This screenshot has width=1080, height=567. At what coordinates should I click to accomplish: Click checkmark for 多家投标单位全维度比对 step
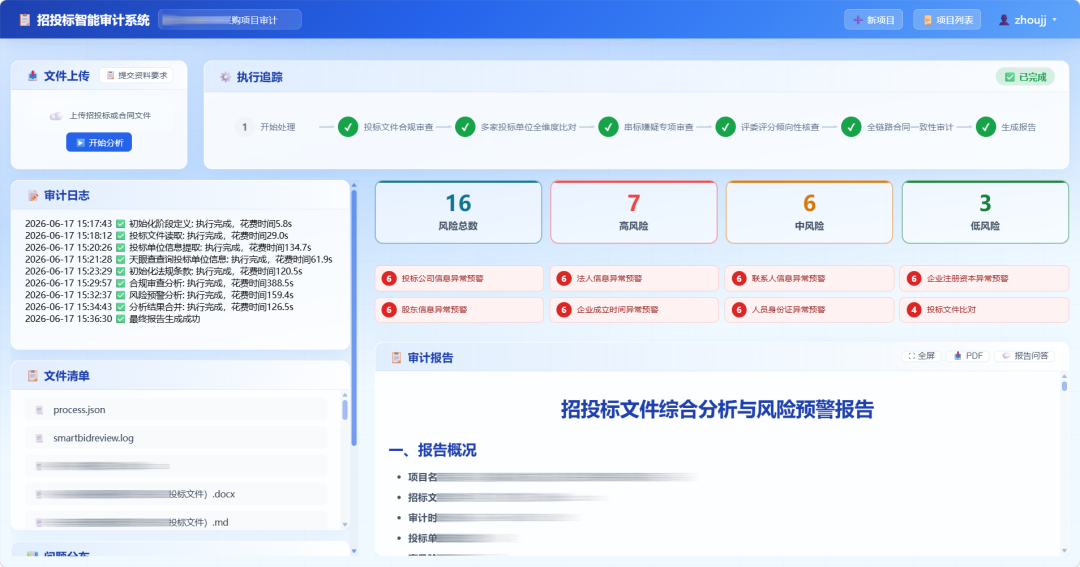(x=465, y=127)
